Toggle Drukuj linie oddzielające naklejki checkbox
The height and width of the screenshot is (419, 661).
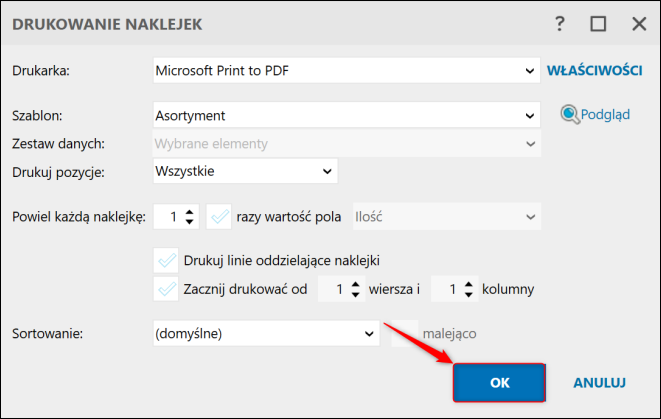pyautogui.click(x=166, y=261)
